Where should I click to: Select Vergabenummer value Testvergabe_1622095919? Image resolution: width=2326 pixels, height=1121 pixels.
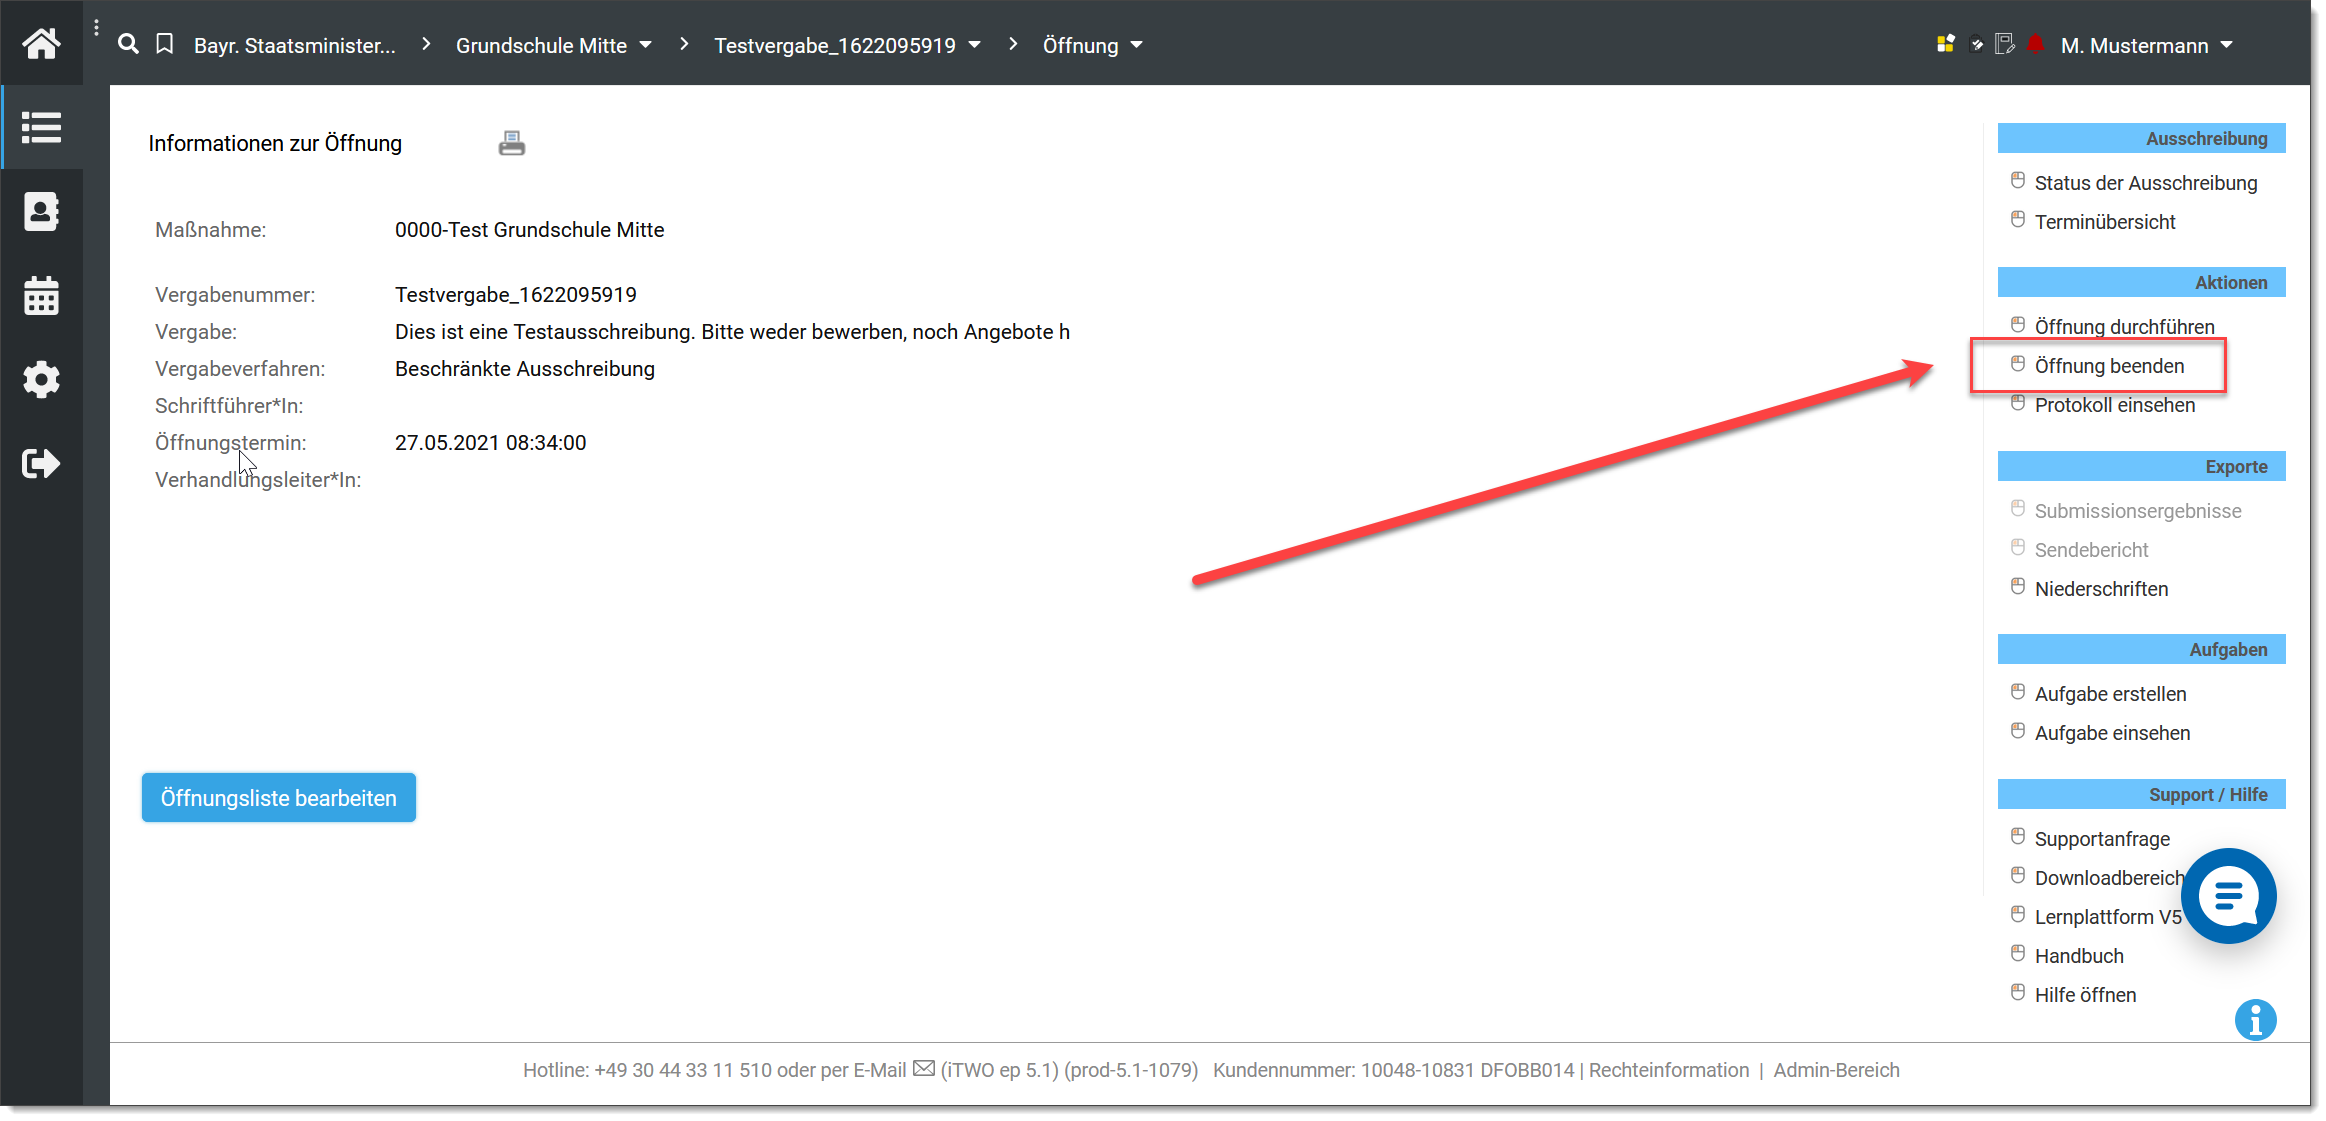[515, 295]
